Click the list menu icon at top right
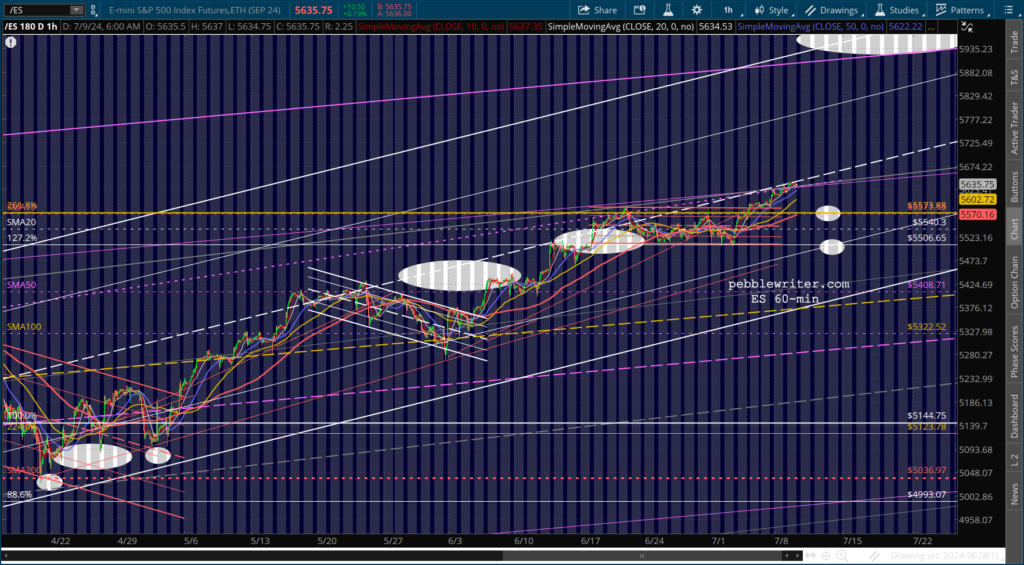This screenshot has width=1024, height=565. coord(1011,9)
